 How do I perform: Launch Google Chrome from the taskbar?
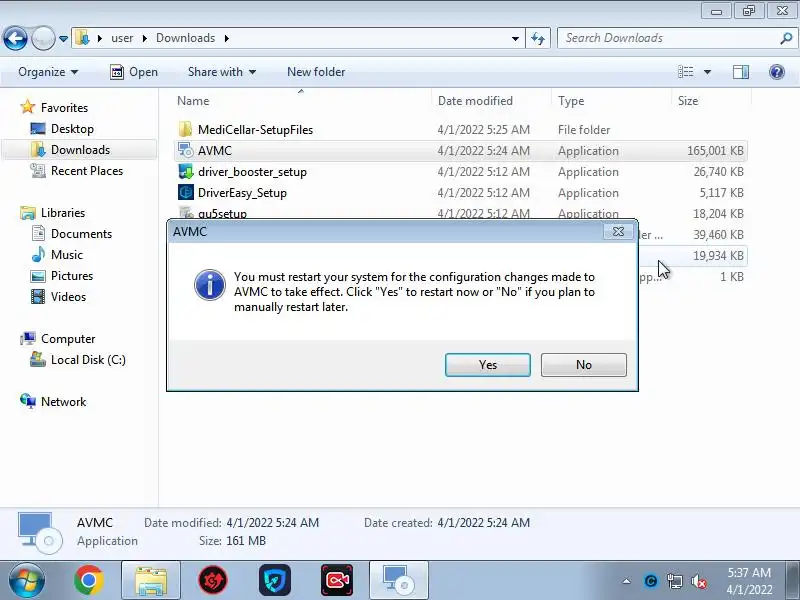89,580
